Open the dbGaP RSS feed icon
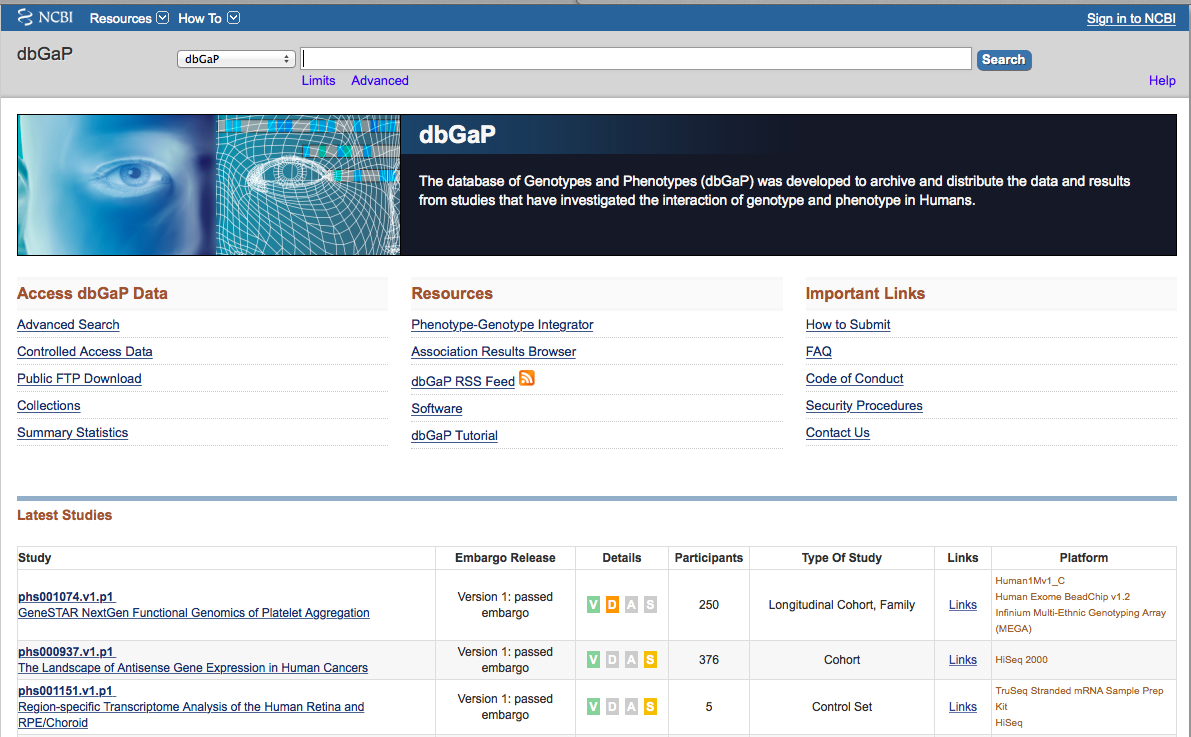 pyautogui.click(x=526, y=378)
